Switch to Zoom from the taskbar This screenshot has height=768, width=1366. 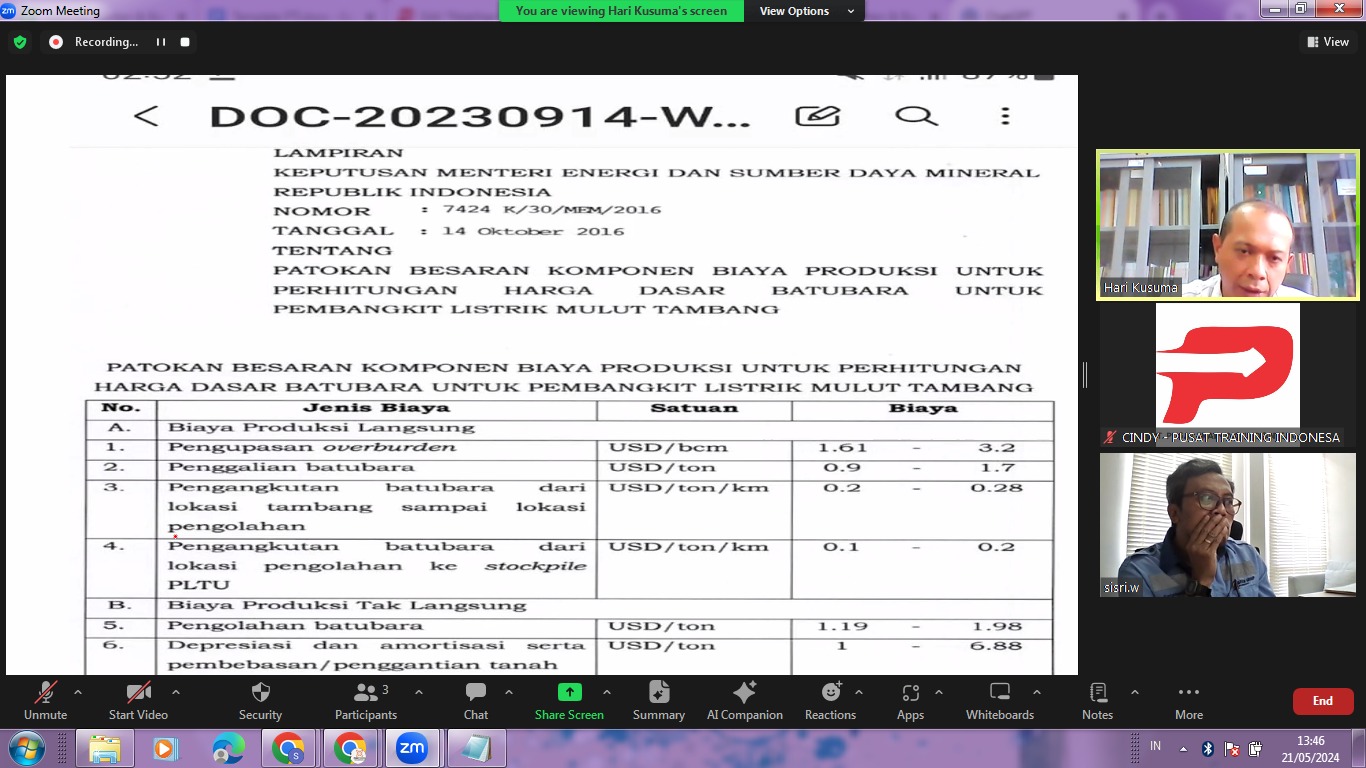coord(411,748)
